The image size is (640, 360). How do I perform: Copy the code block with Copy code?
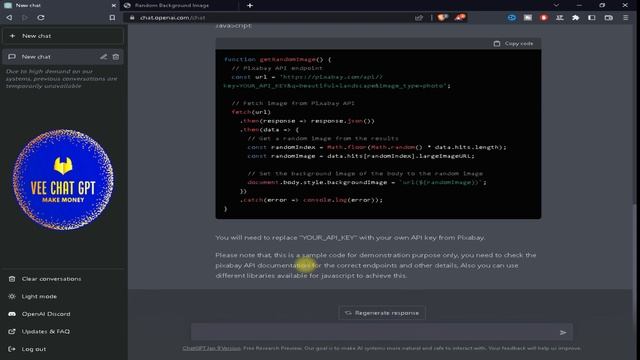coord(513,43)
